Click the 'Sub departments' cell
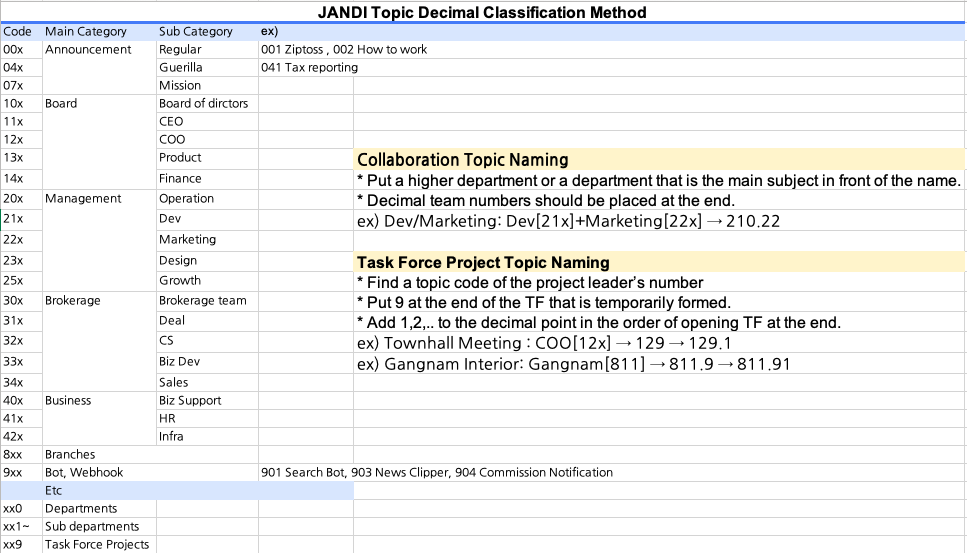Screen dimensions: 967x553 [99, 526]
